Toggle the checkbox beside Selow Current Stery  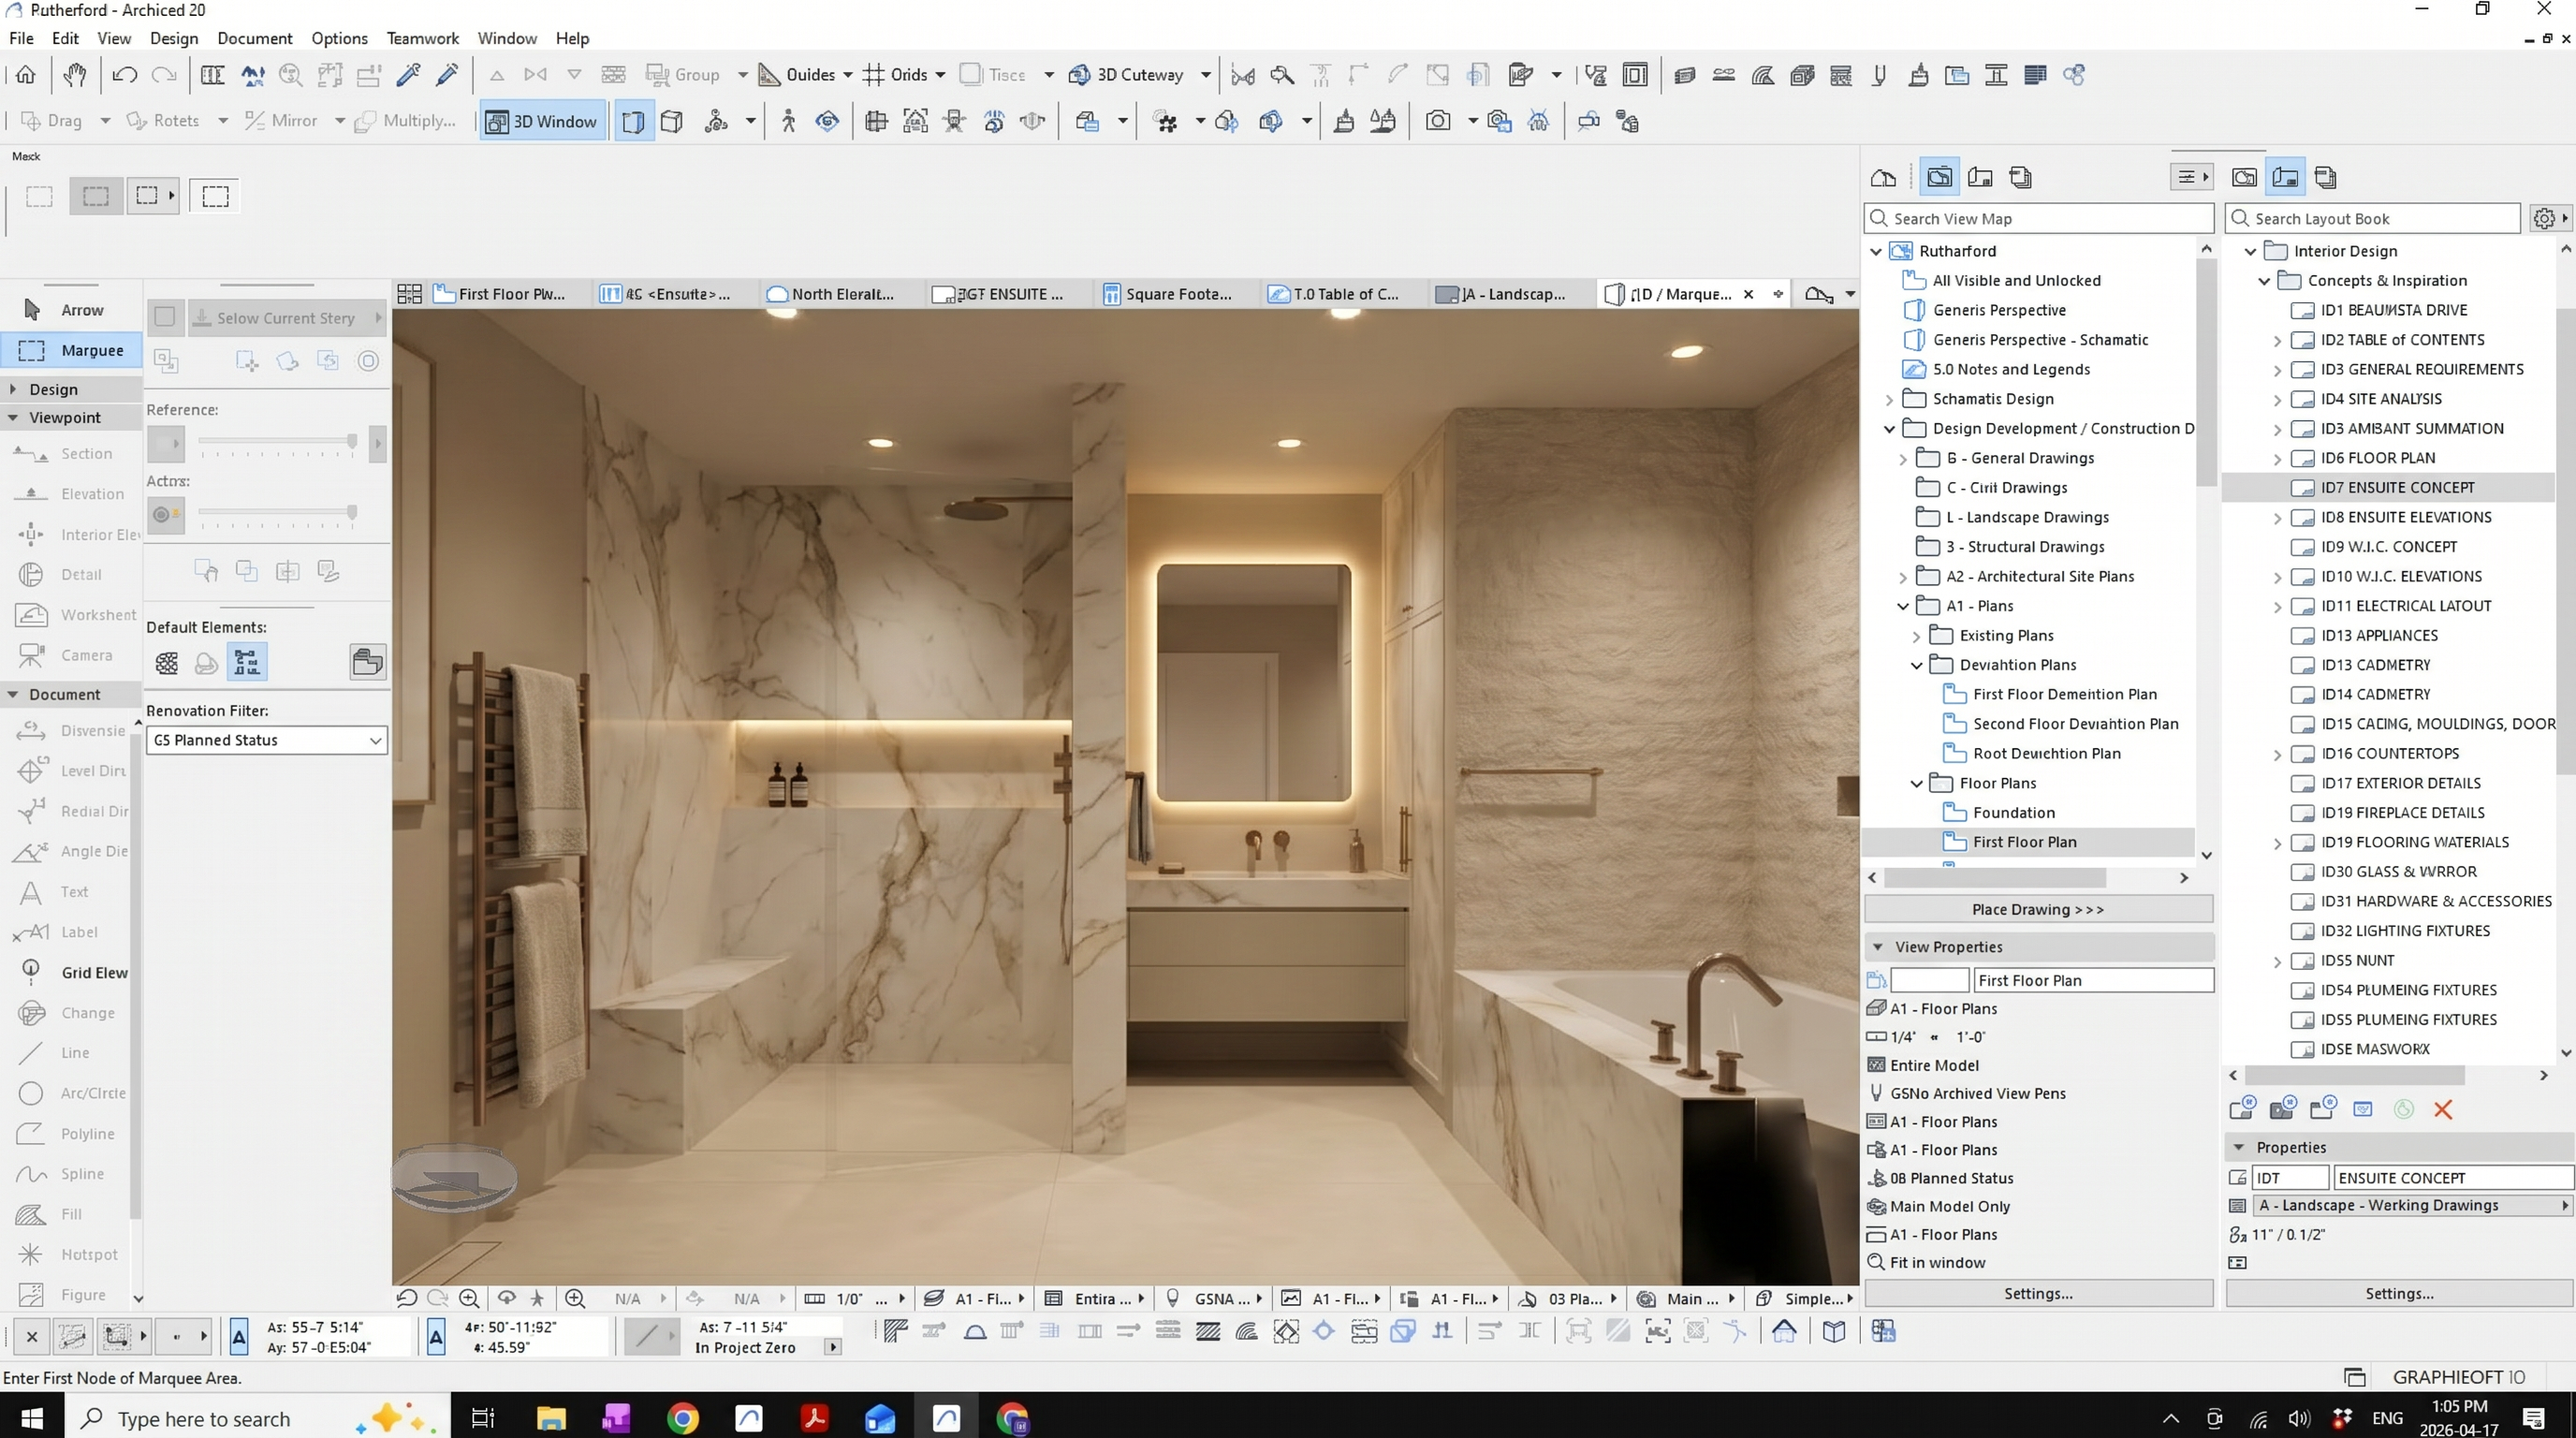(165, 318)
